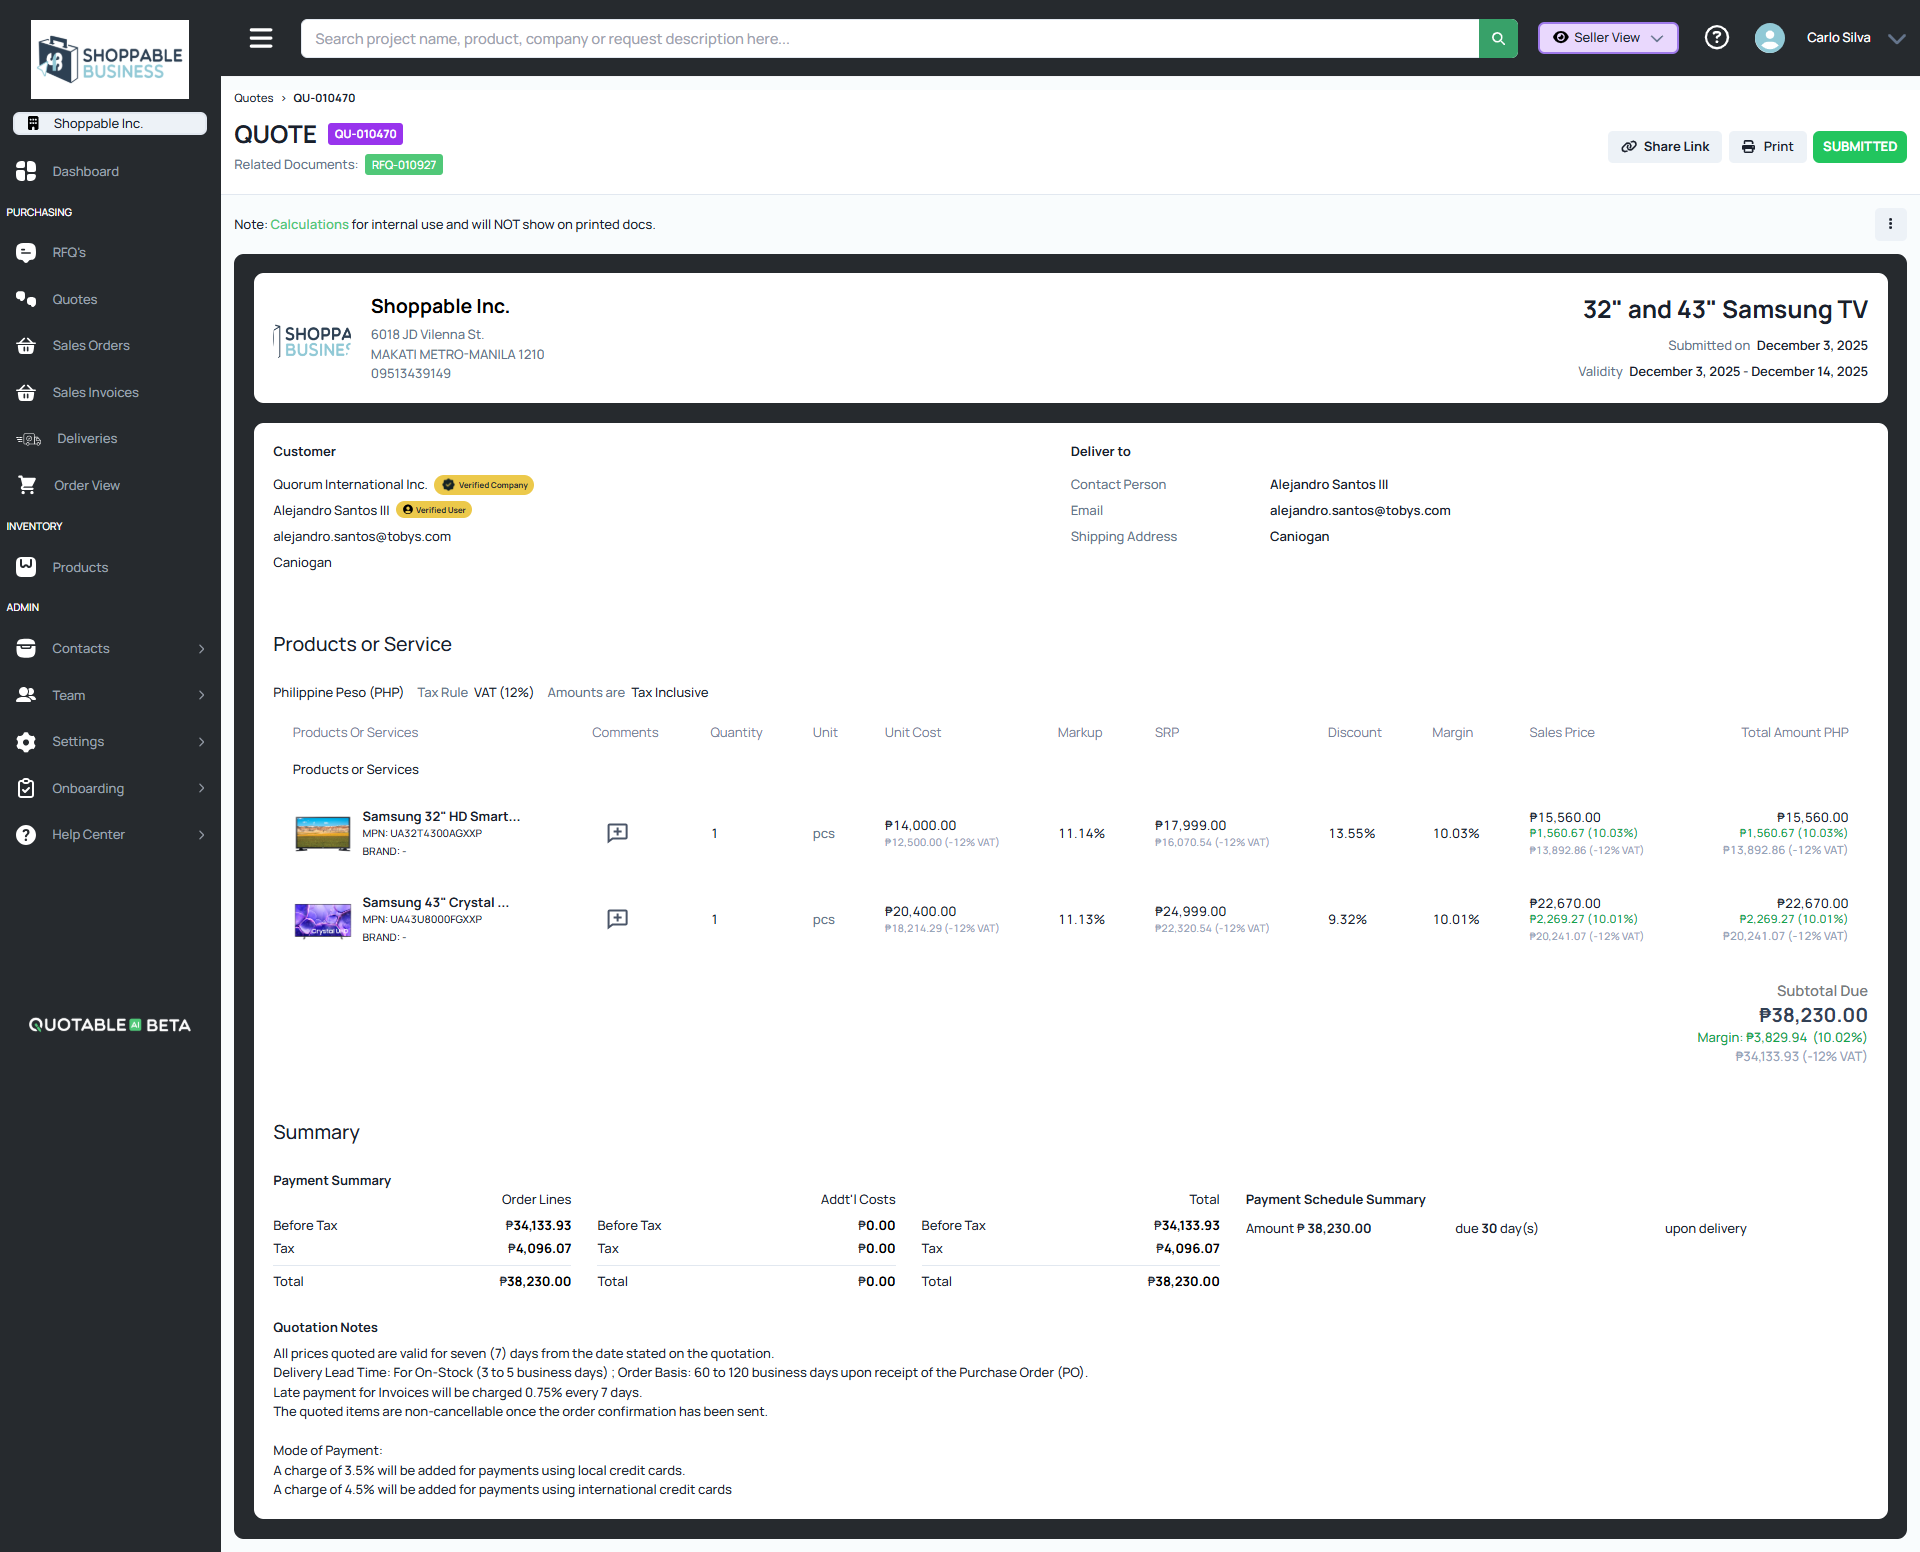1920x1552 pixels.
Task: Open the help question mark icon
Action: 1716,38
